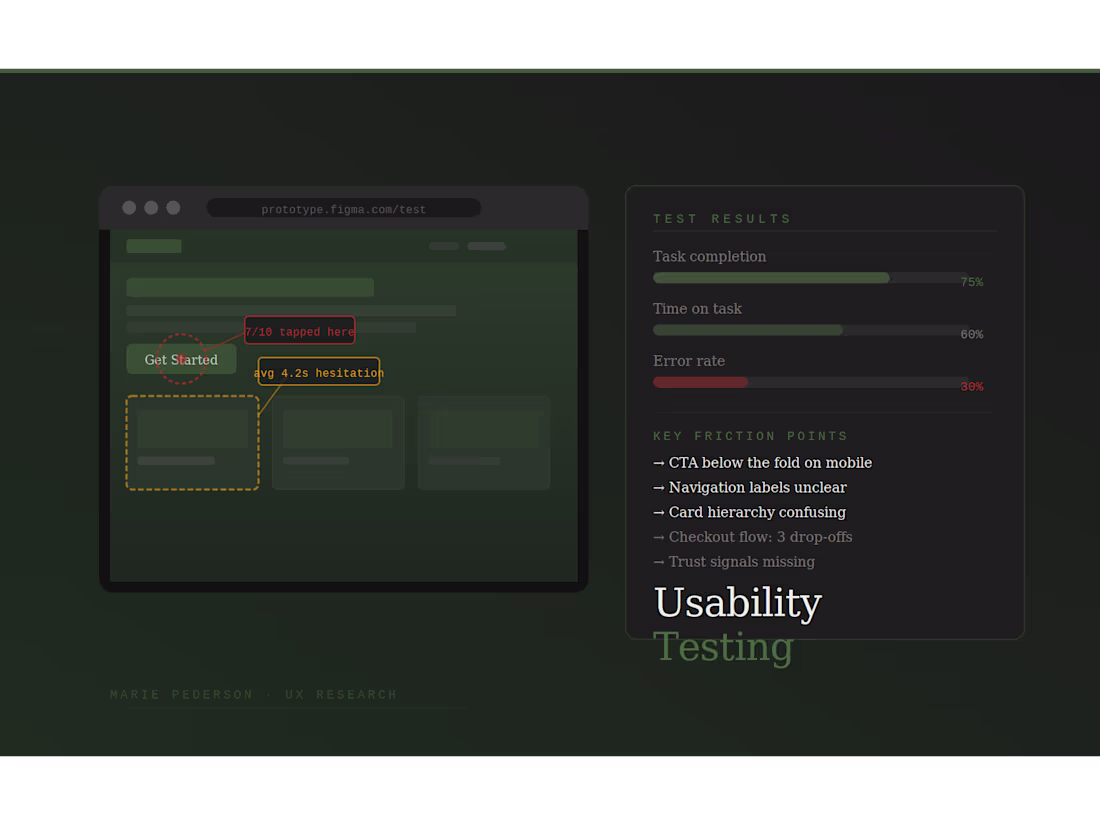Select 'Navigation labels unclear' item
Viewport: 1100px width, 825px height.
pyautogui.click(x=750, y=487)
